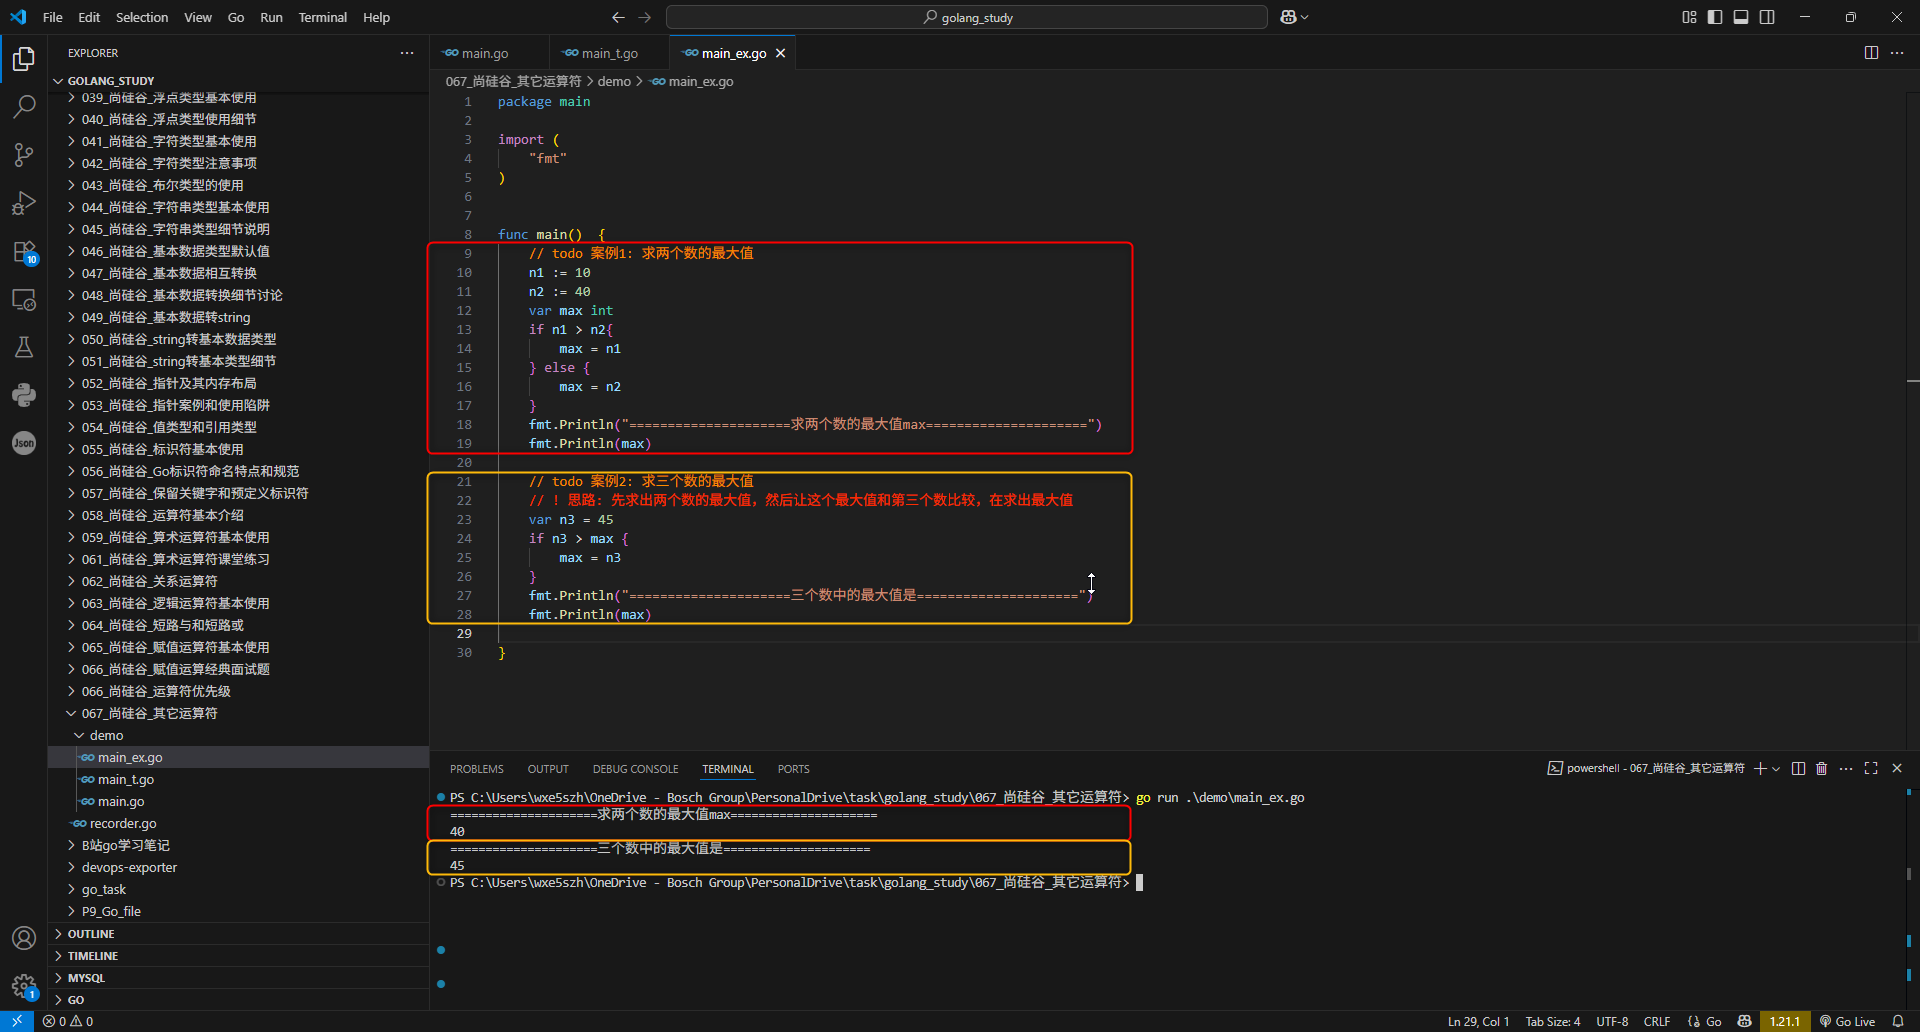Open the Source Control view

[x=24, y=154]
